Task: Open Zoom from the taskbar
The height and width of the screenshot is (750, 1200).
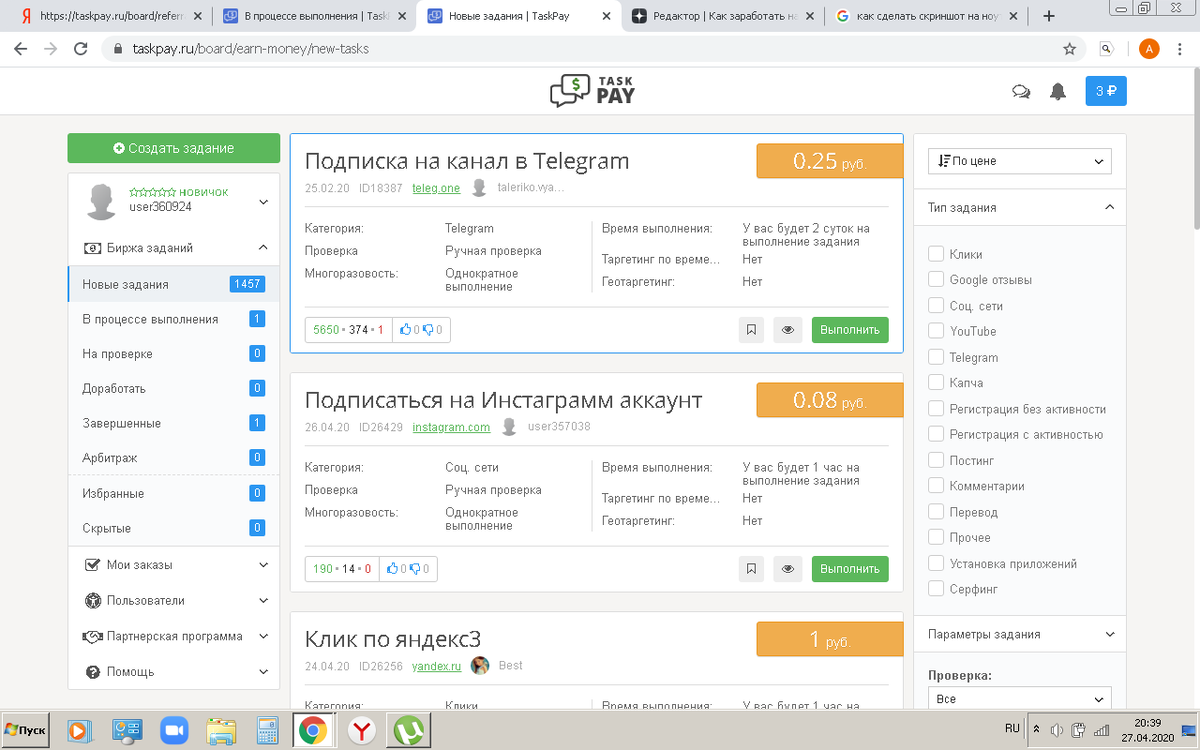Action: click(x=175, y=730)
